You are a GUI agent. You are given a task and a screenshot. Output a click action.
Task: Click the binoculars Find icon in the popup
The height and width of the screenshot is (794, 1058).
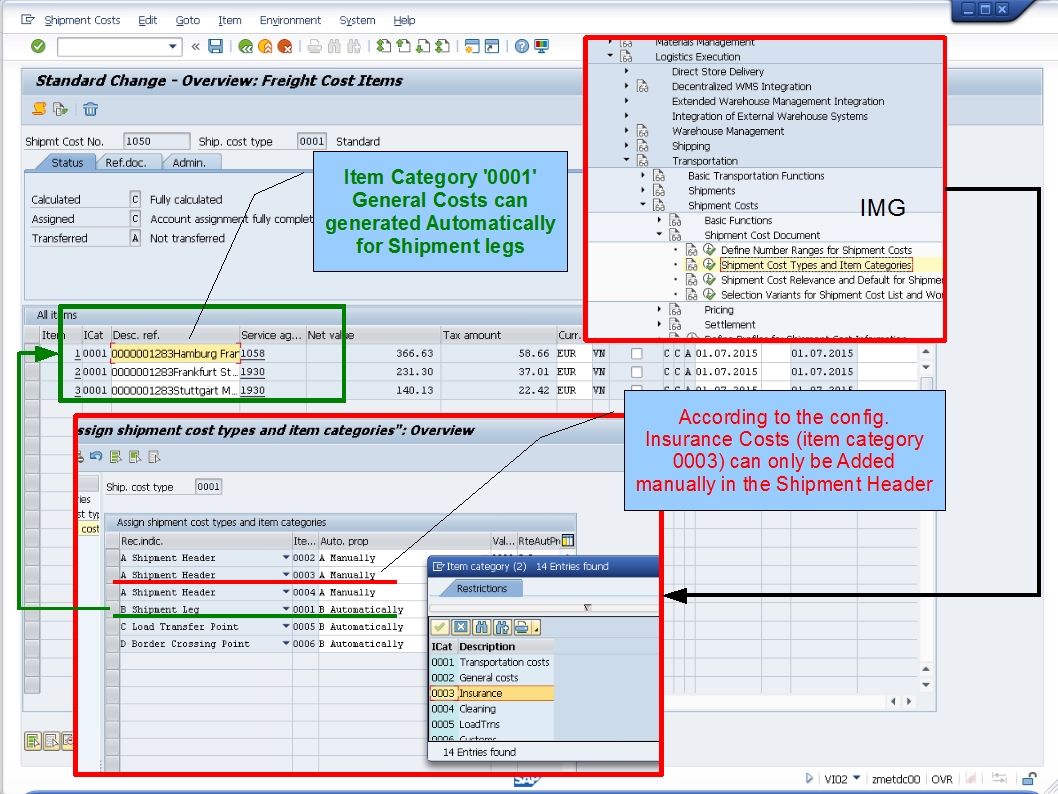483,627
